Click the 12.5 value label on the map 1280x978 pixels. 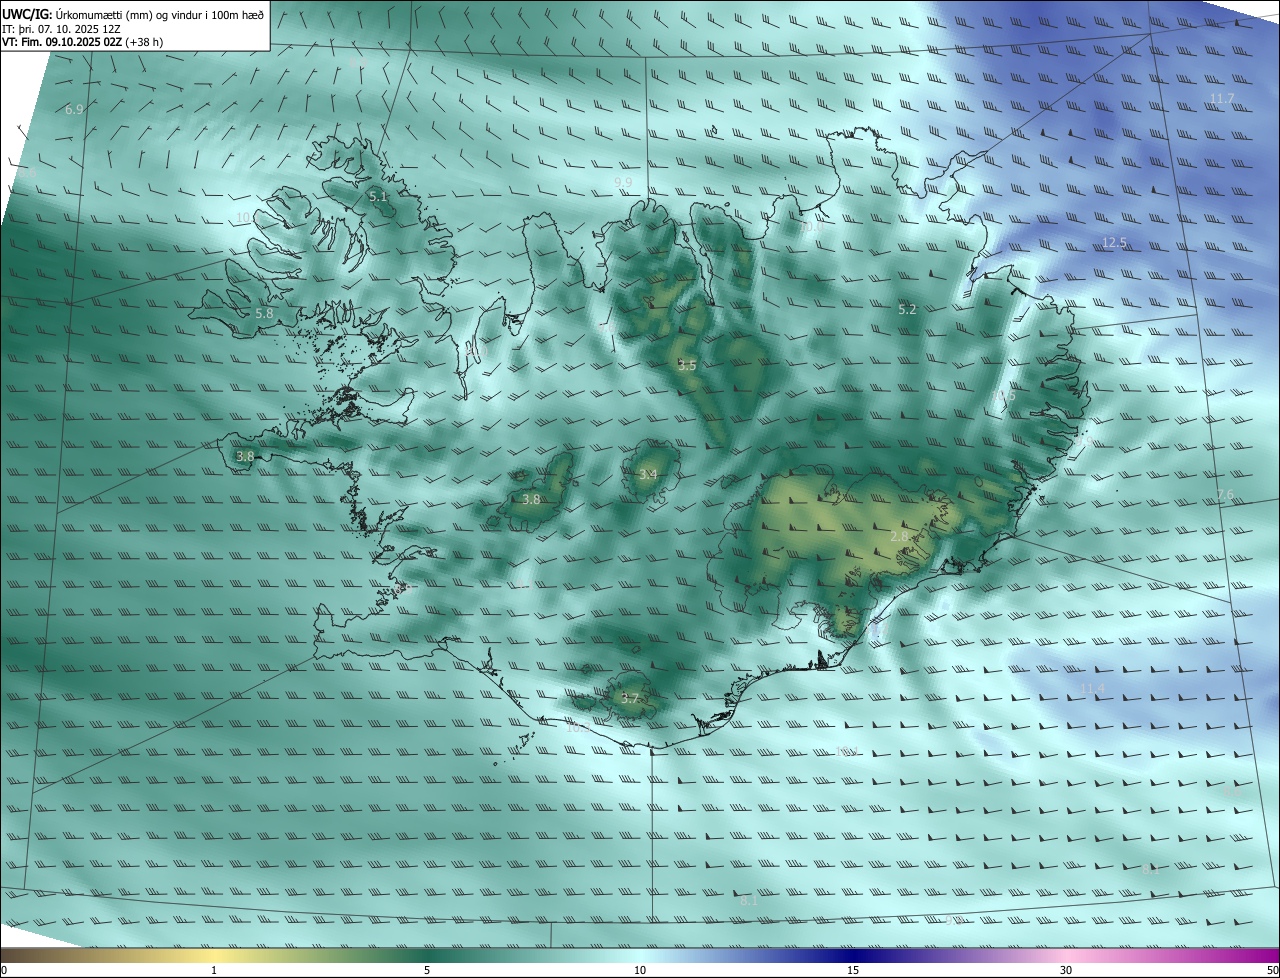(x=1114, y=242)
